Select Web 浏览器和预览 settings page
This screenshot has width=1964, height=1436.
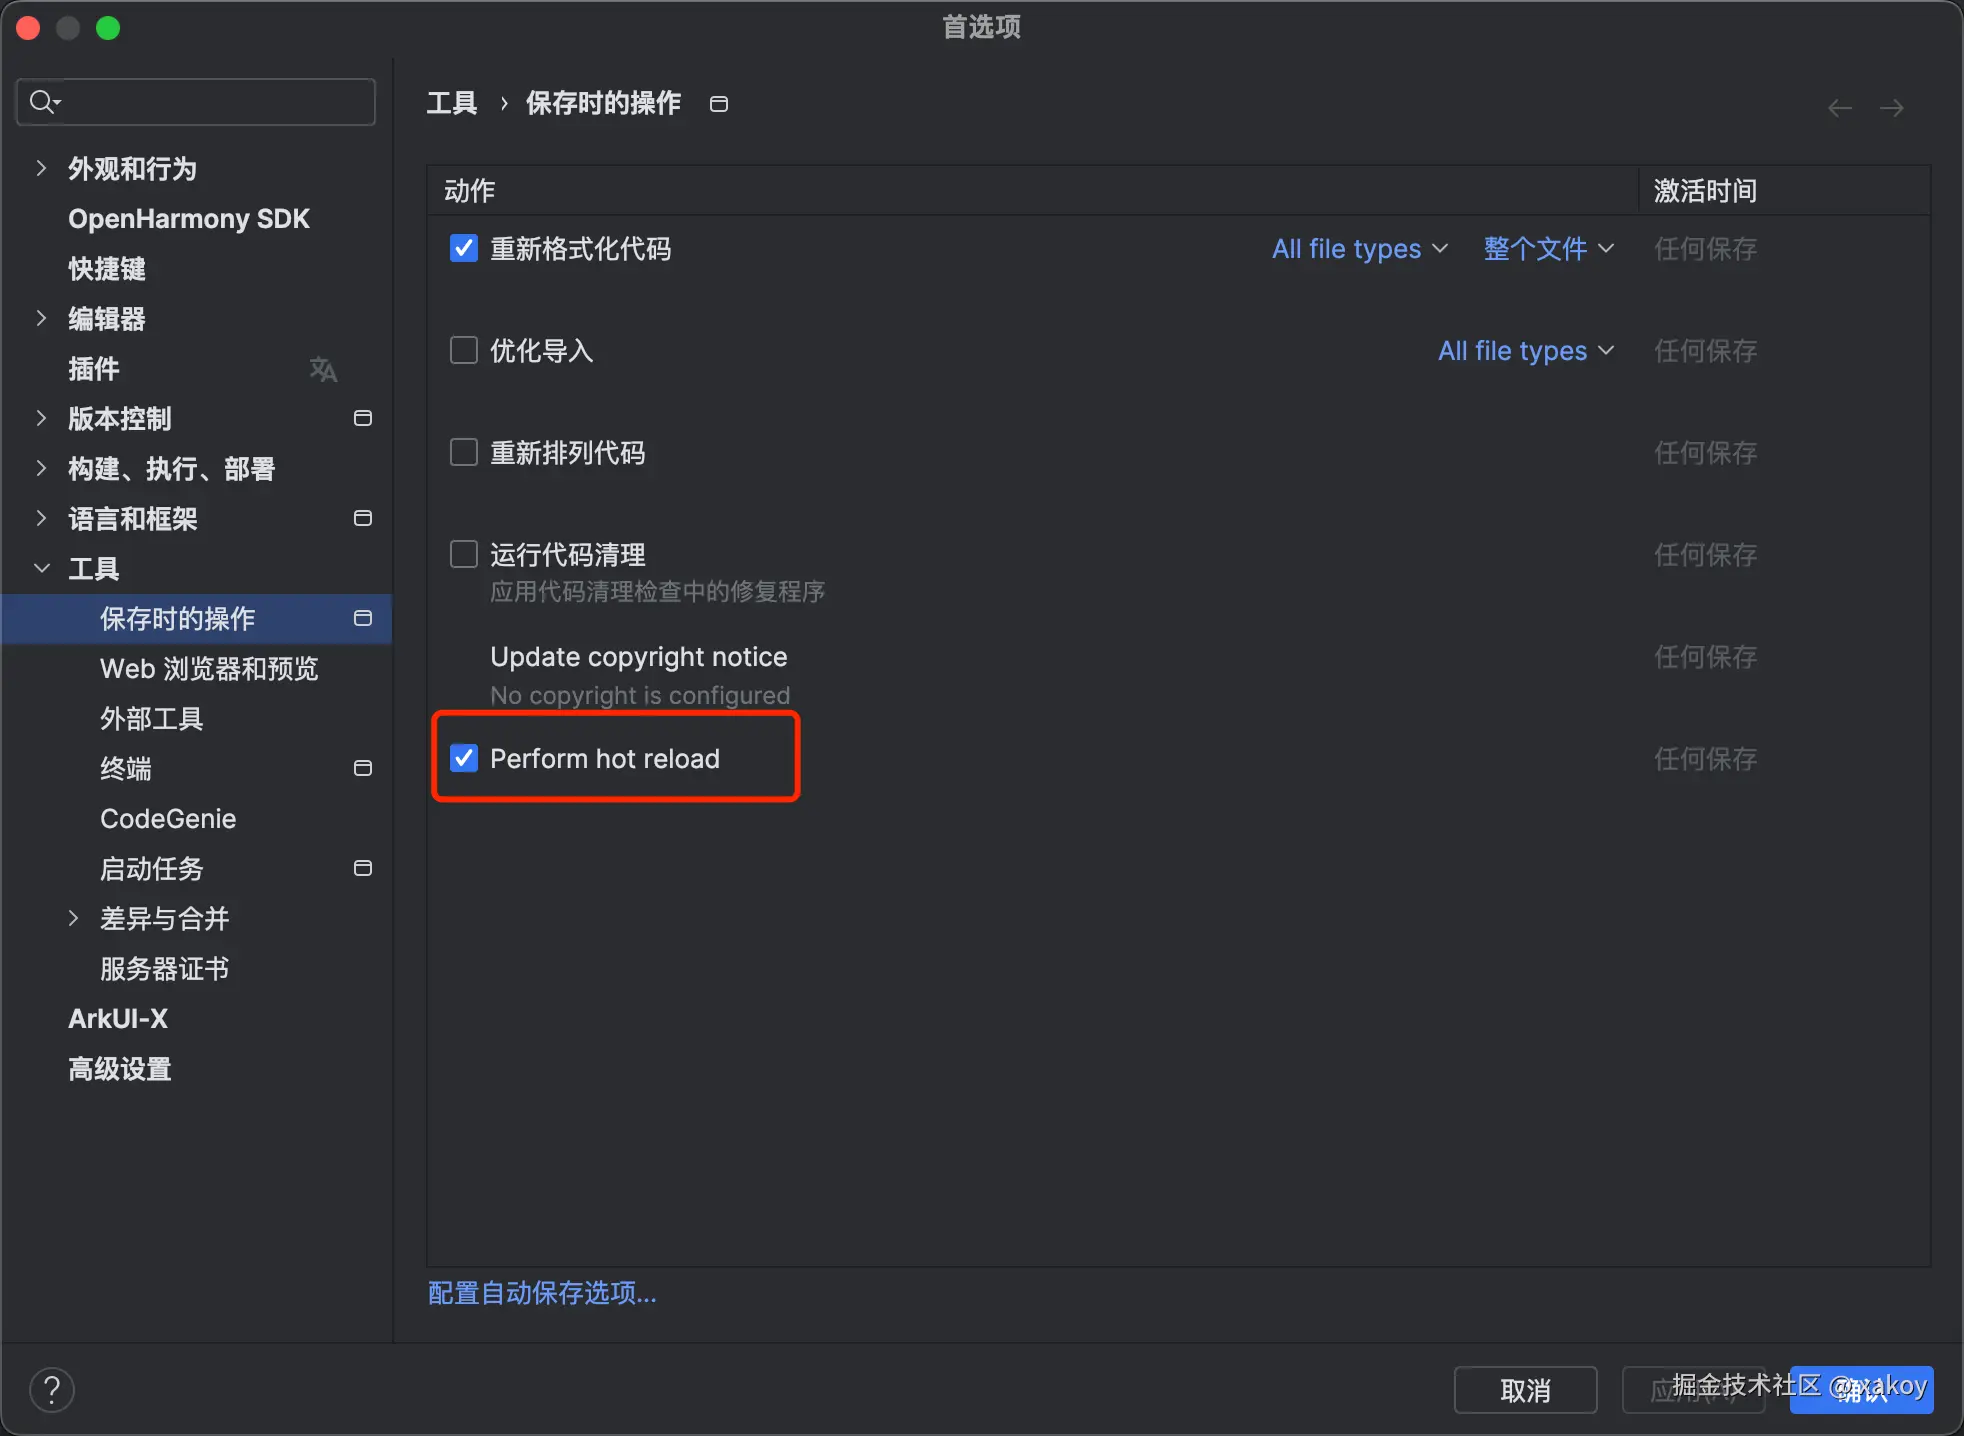click(208, 668)
